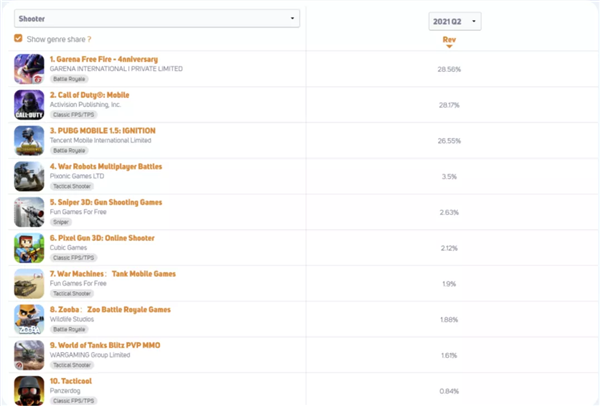Open the Tacticool title link
Image resolution: width=600 pixels, height=406 pixels.
click(x=71, y=381)
